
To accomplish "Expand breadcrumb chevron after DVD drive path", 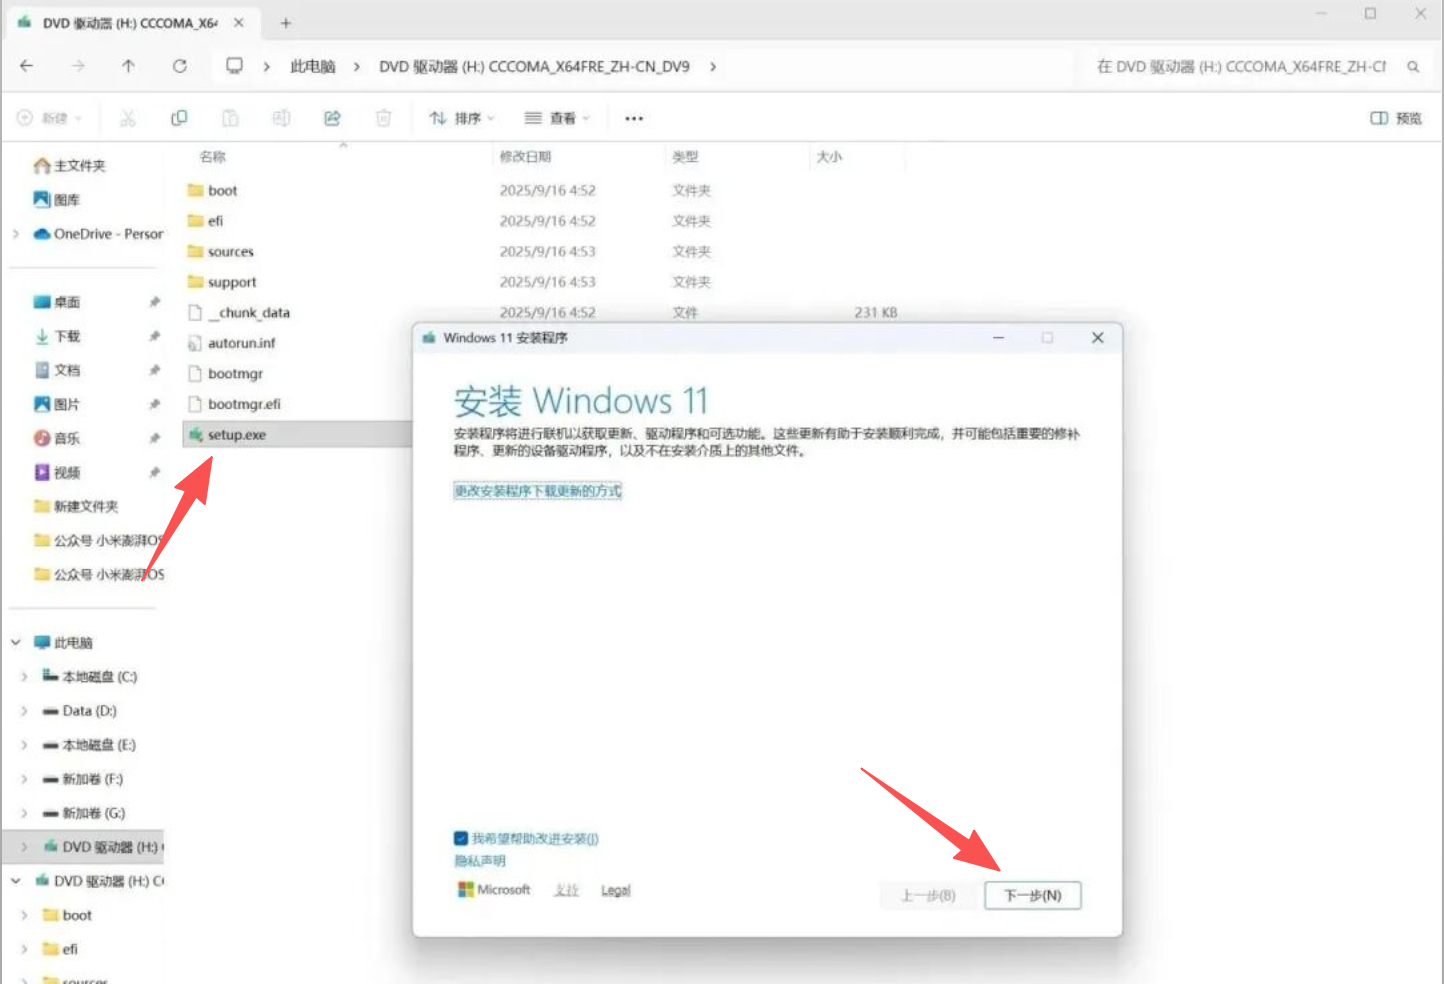I will (713, 67).
